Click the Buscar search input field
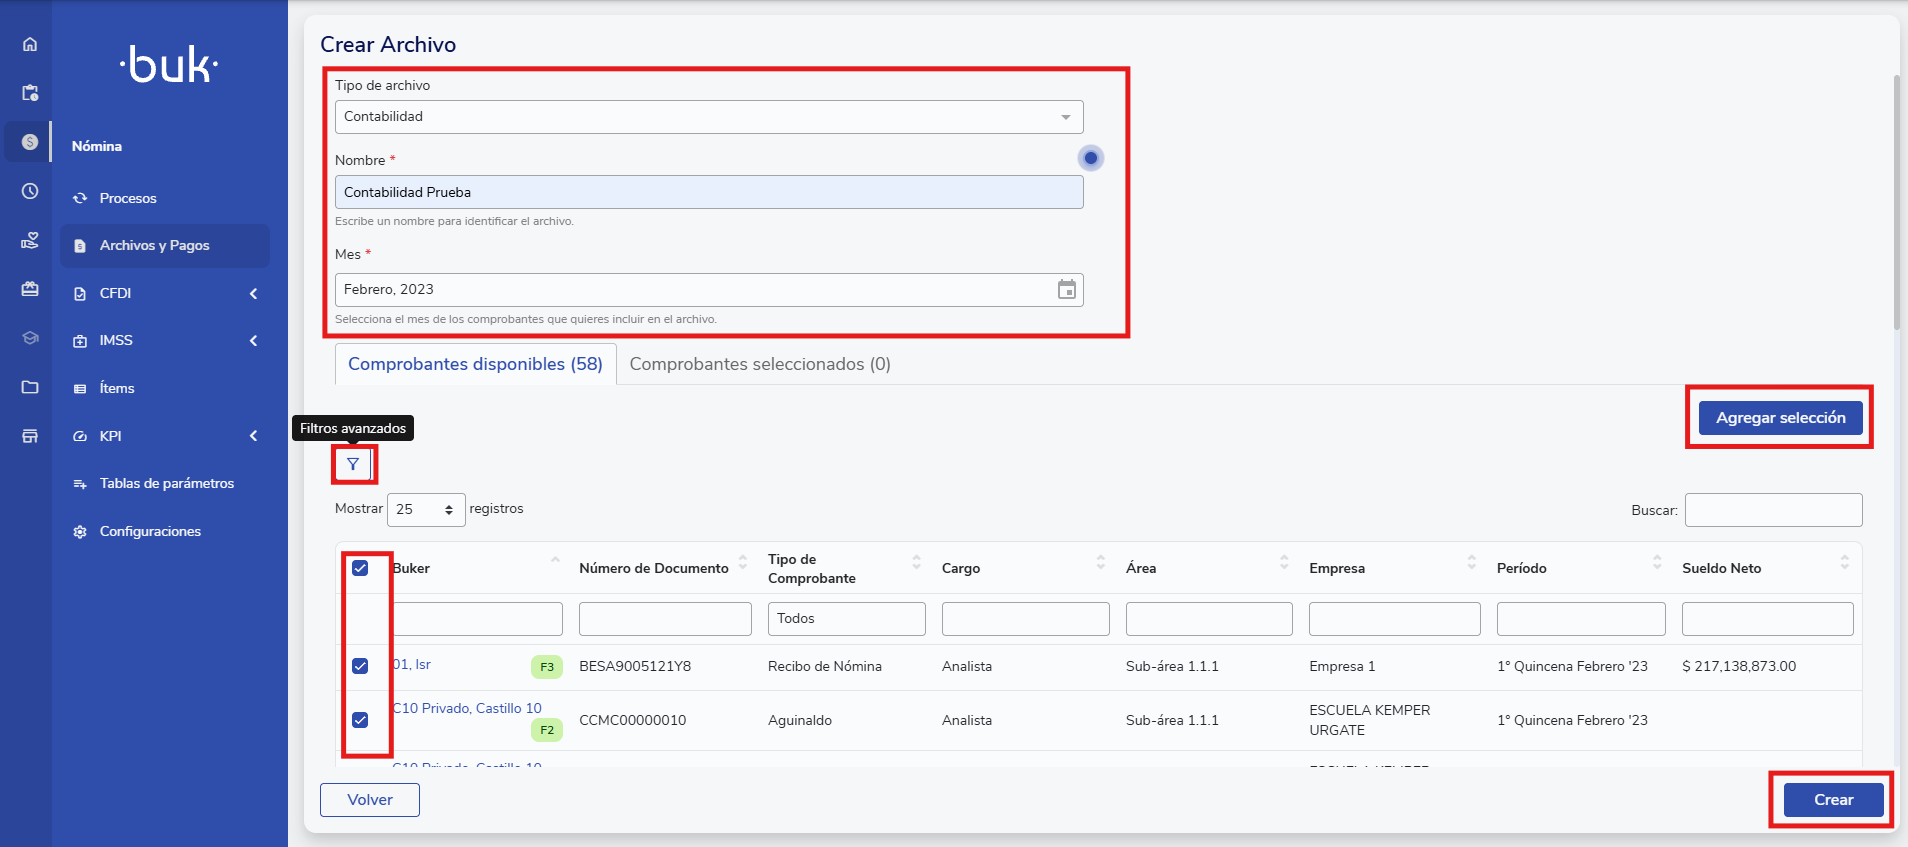Image resolution: width=1908 pixels, height=847 pixels. 1773,510
